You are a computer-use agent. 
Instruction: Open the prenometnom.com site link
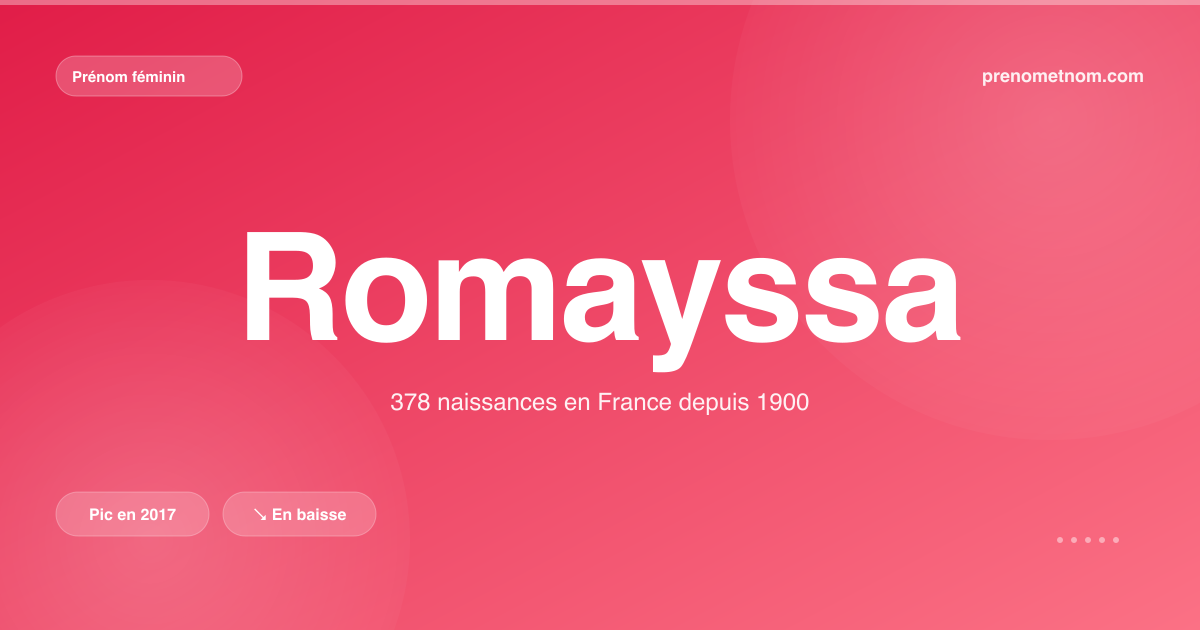[x=1063, y=76]
